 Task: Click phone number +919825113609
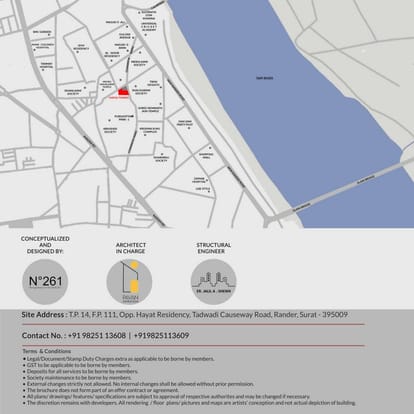click(161, 336)
